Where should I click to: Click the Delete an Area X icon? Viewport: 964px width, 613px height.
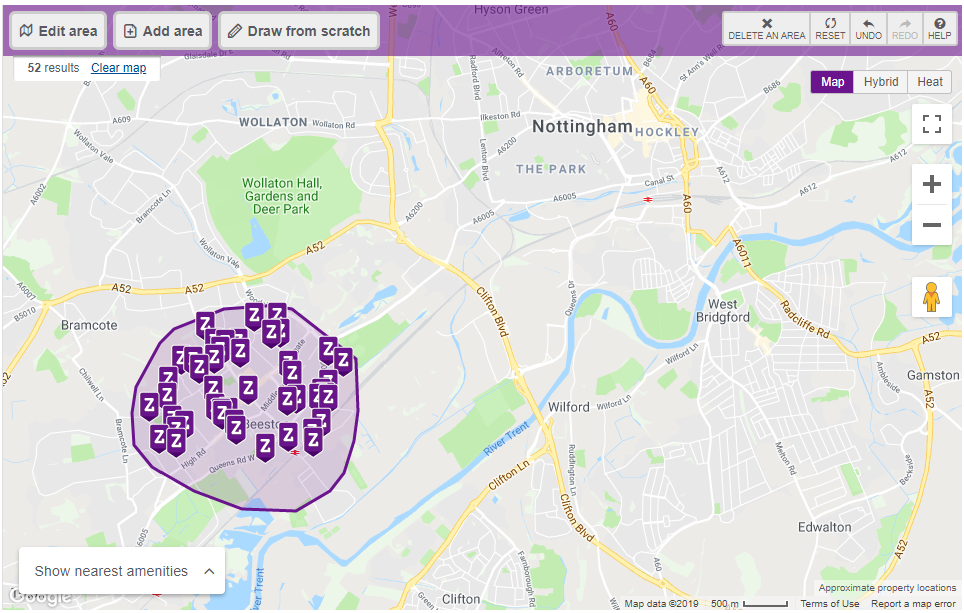click(767, 23)
